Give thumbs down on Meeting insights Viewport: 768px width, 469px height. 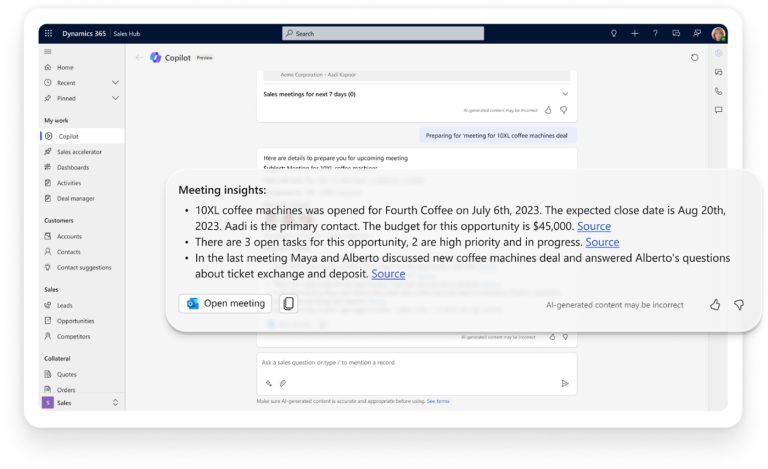point(739,304)
